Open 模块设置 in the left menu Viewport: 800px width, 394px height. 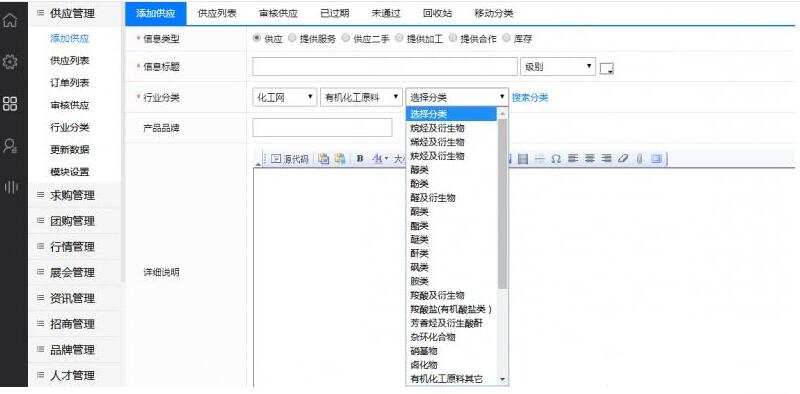[x=70, y=172]
